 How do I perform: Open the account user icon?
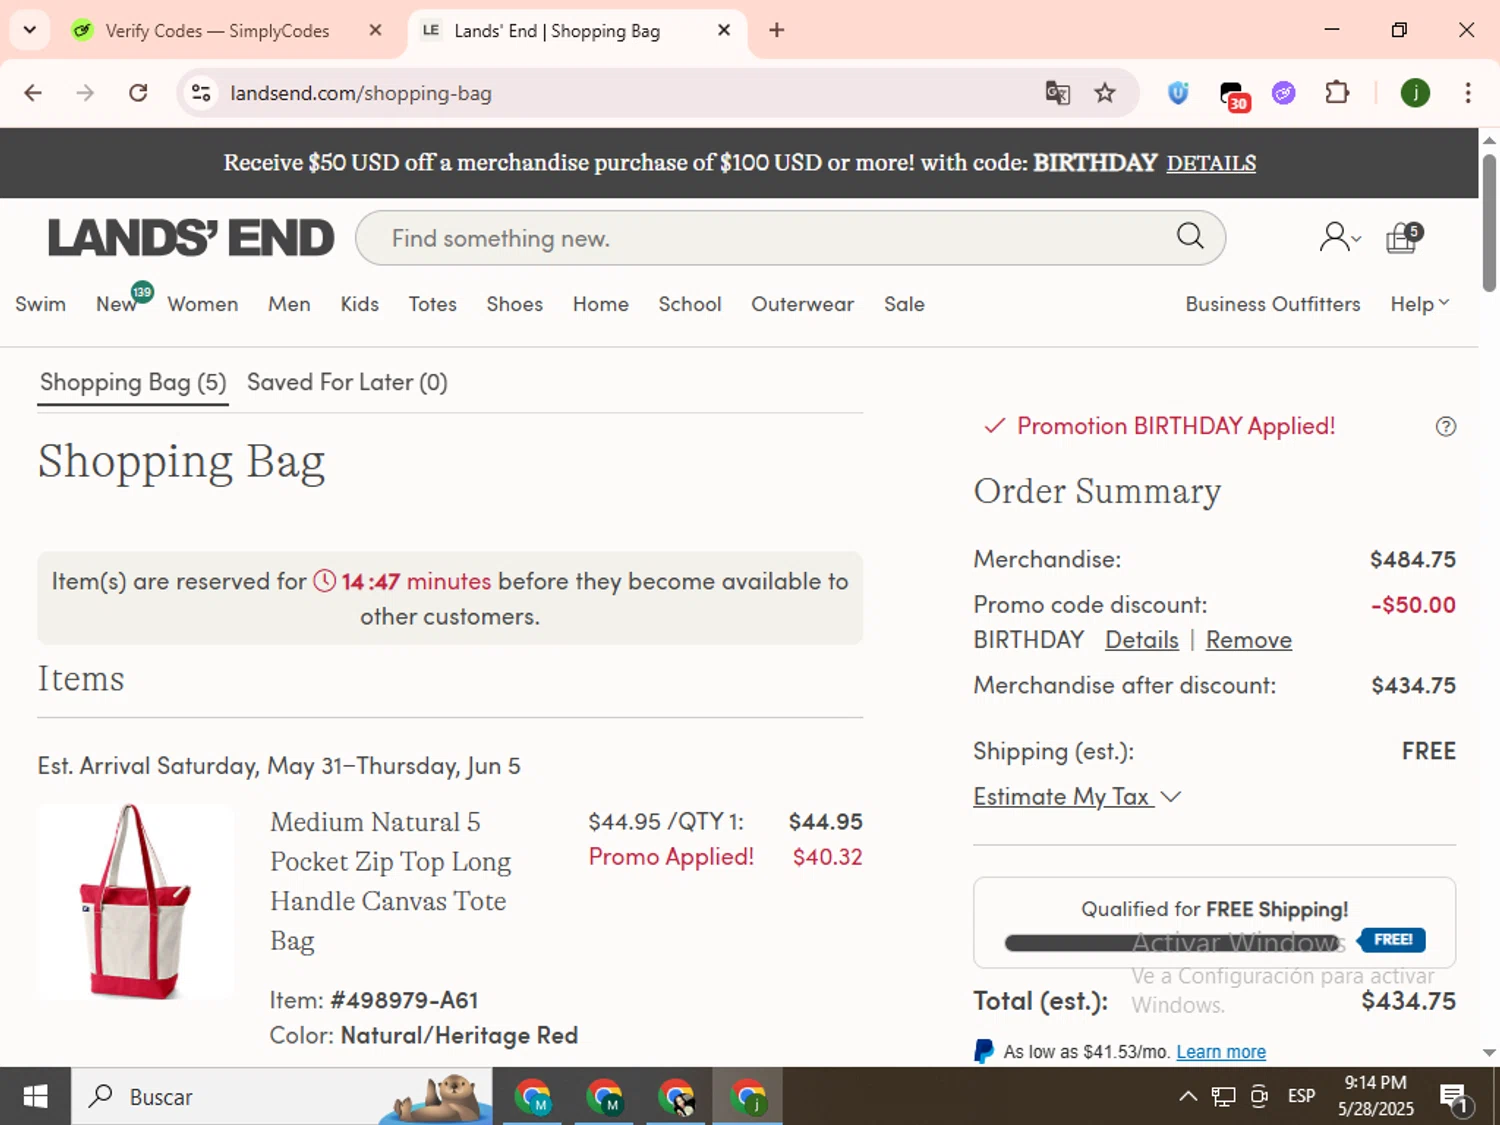pyautogui.click(x=1339, y=238)
